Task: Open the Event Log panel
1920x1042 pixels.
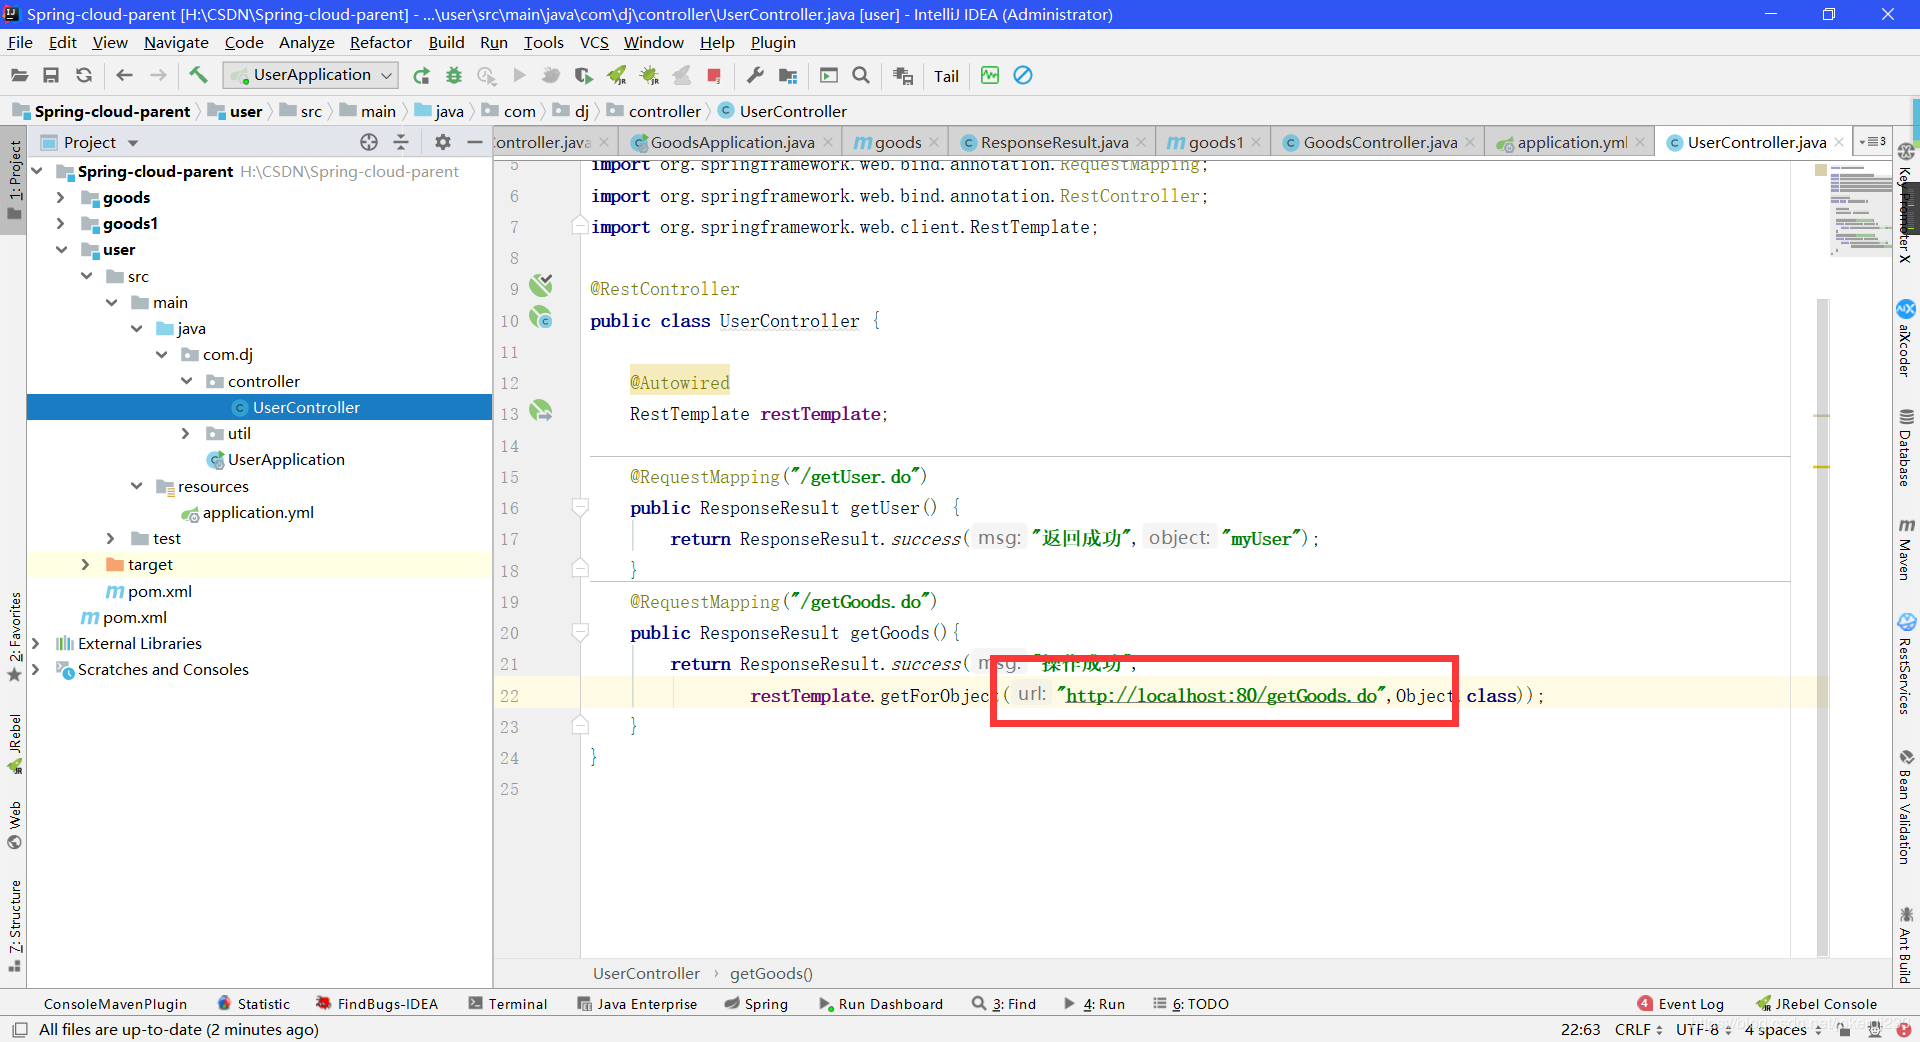Action: click(1681, 1004)
